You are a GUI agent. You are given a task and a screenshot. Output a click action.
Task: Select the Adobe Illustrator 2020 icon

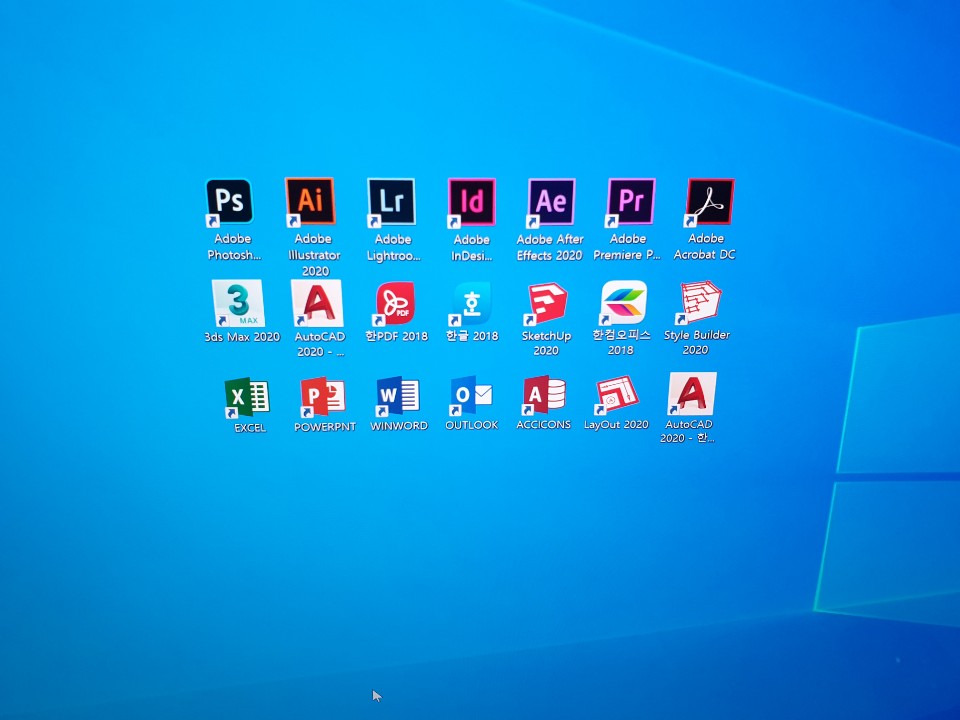(310, 201)
